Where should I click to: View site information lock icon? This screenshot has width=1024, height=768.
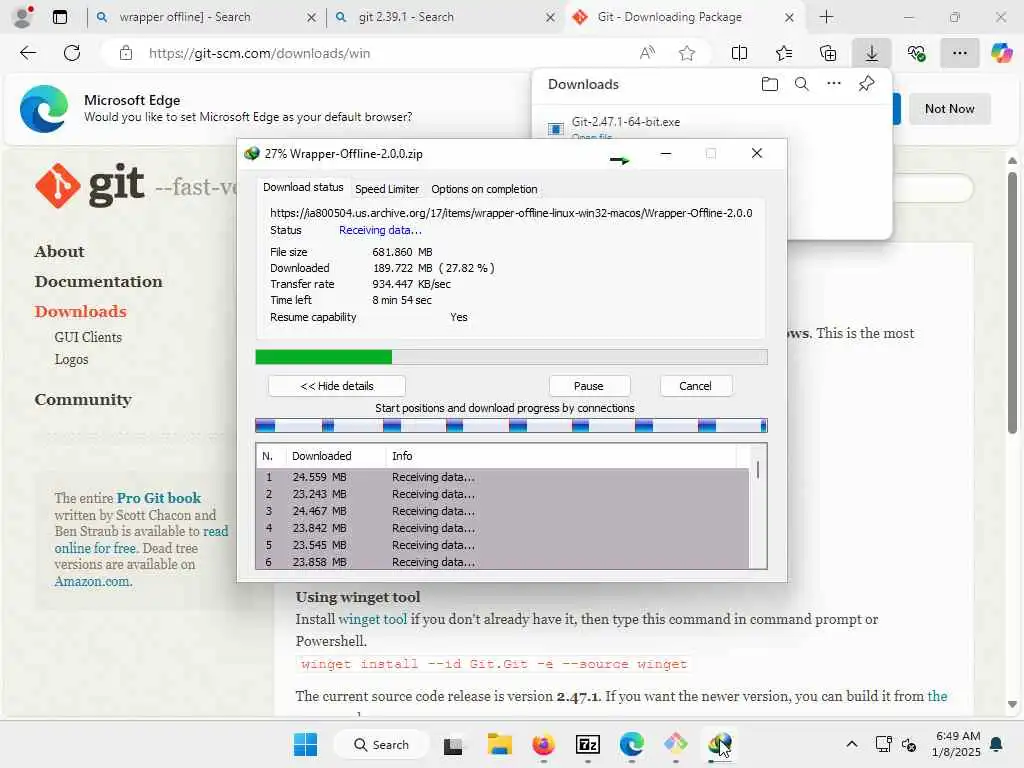(126, 53)
